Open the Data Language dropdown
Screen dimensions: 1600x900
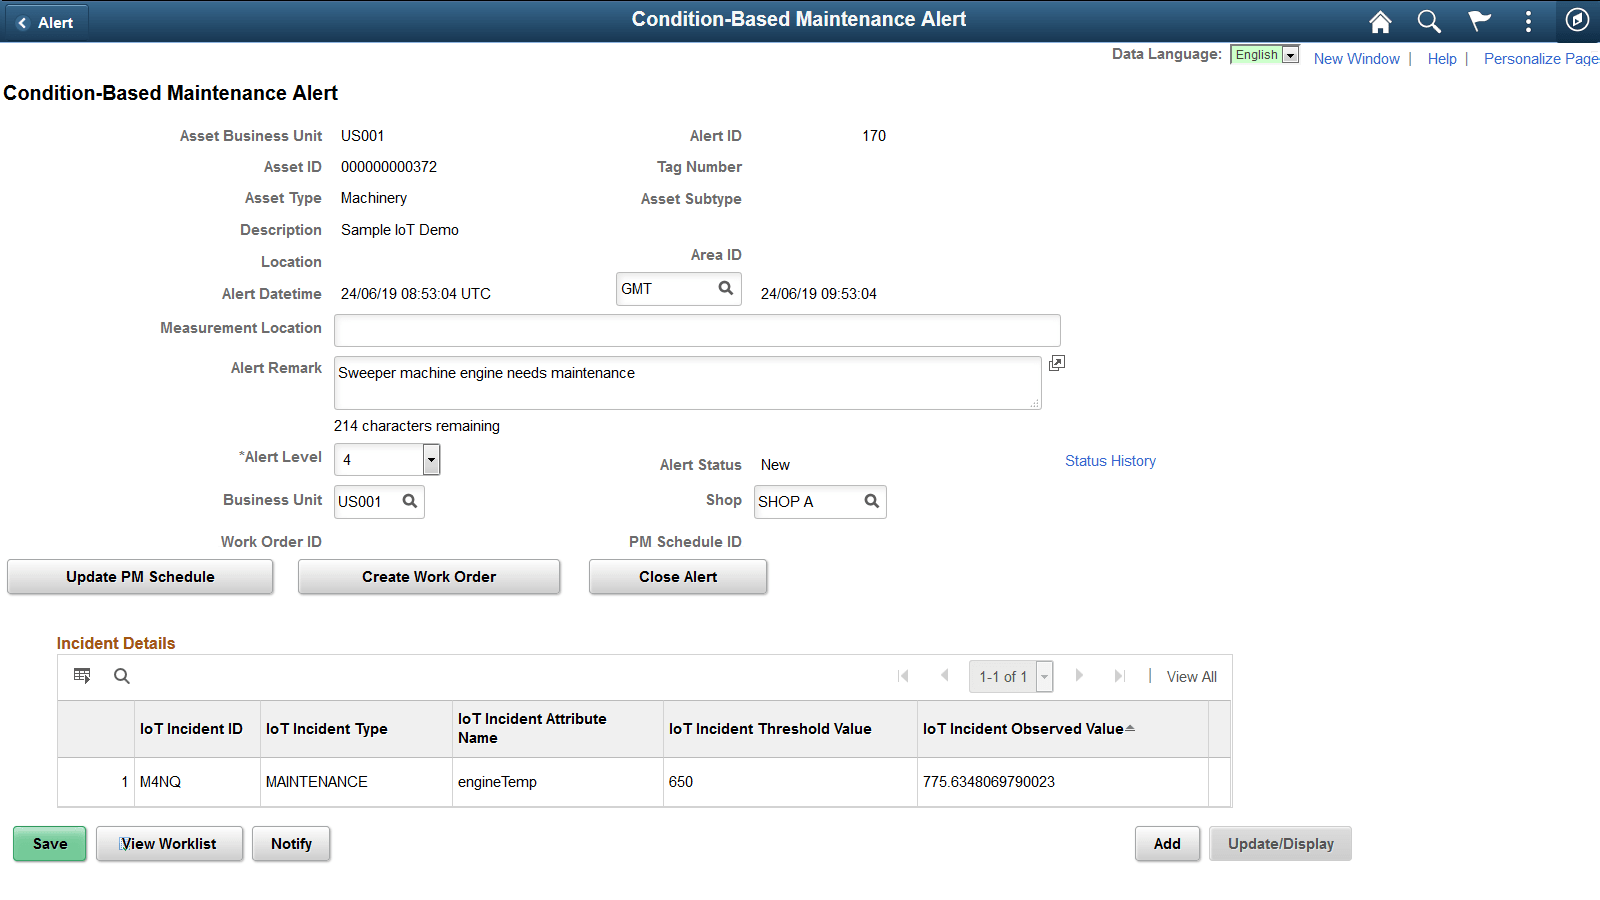click(1290, 54)
